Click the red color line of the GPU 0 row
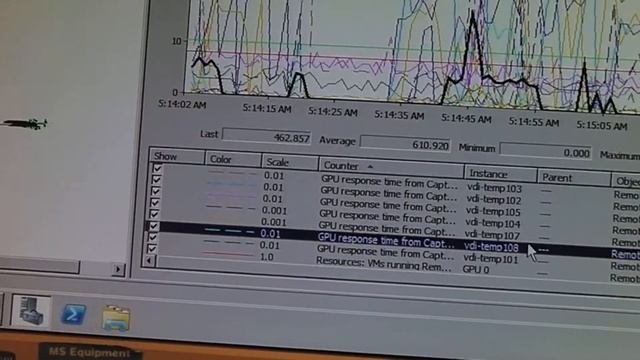The image size is (640, 360). [x=227, y=254]
